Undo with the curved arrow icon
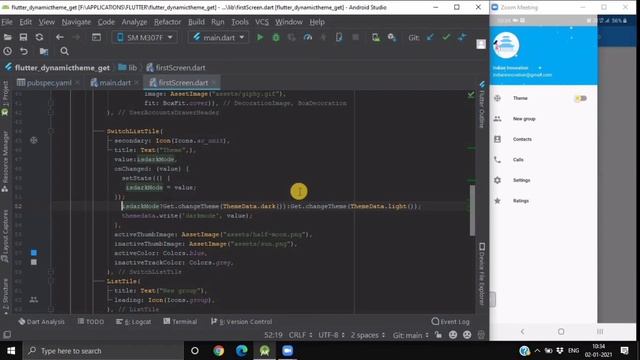The height and width of the screenshot is (360, 640). (x=24, y=51)
